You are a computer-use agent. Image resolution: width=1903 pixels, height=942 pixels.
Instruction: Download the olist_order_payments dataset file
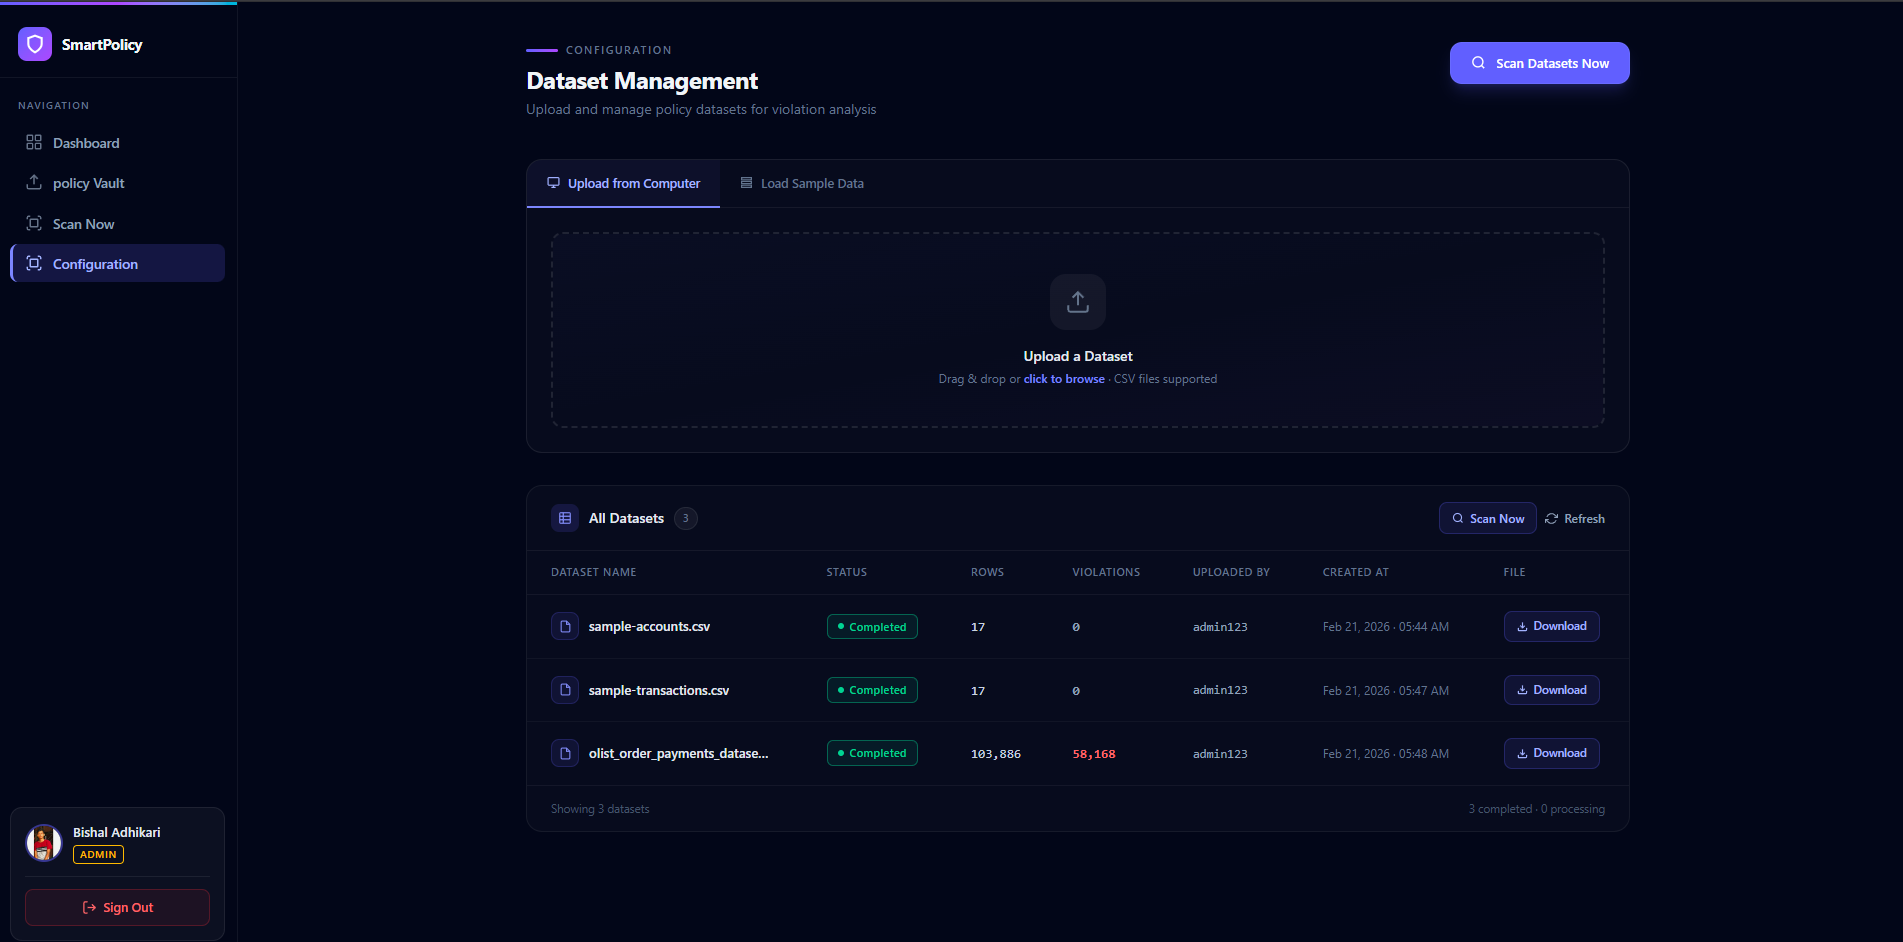[x=1551, y=753]
